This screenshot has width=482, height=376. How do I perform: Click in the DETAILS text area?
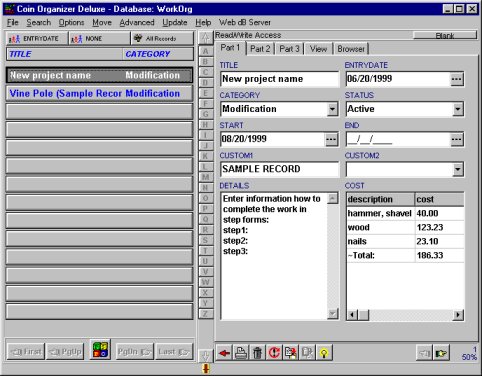274,256
